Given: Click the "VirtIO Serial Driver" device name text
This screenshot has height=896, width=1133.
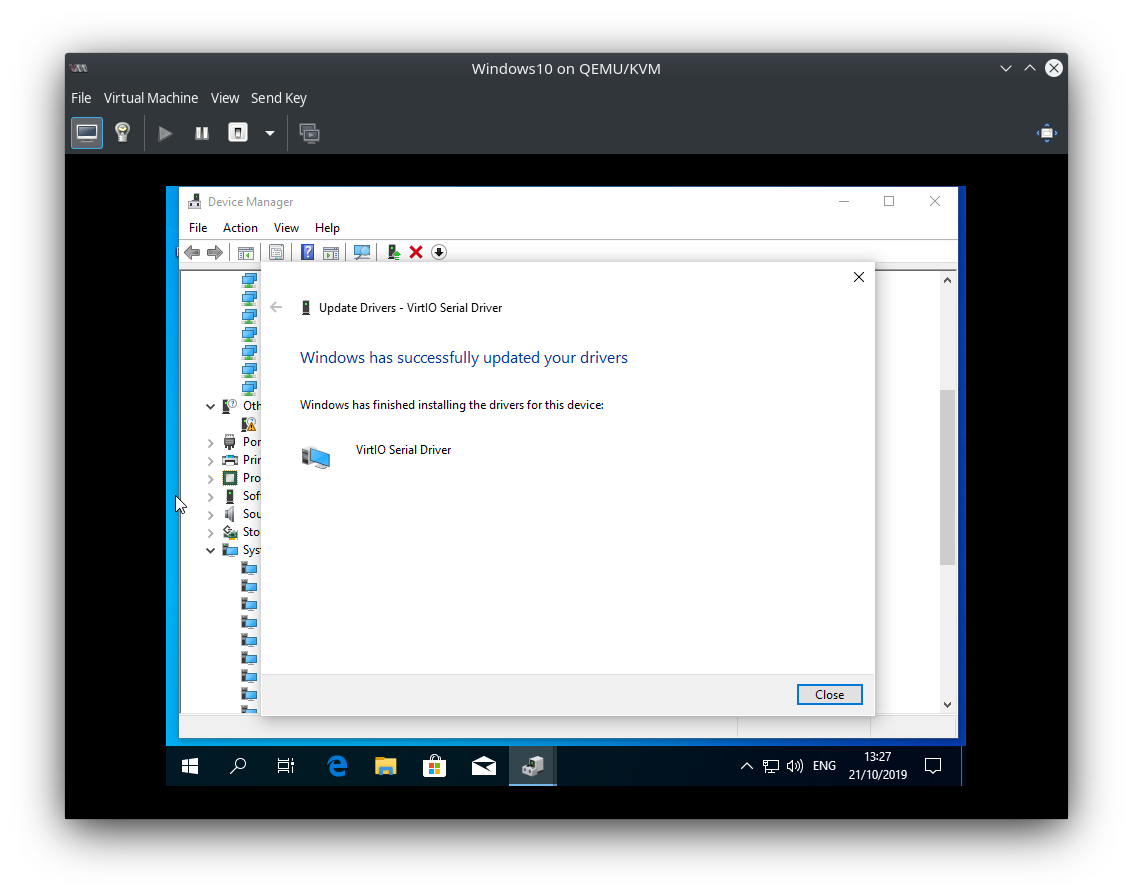Looking at the screenshot, I should 403,450.
